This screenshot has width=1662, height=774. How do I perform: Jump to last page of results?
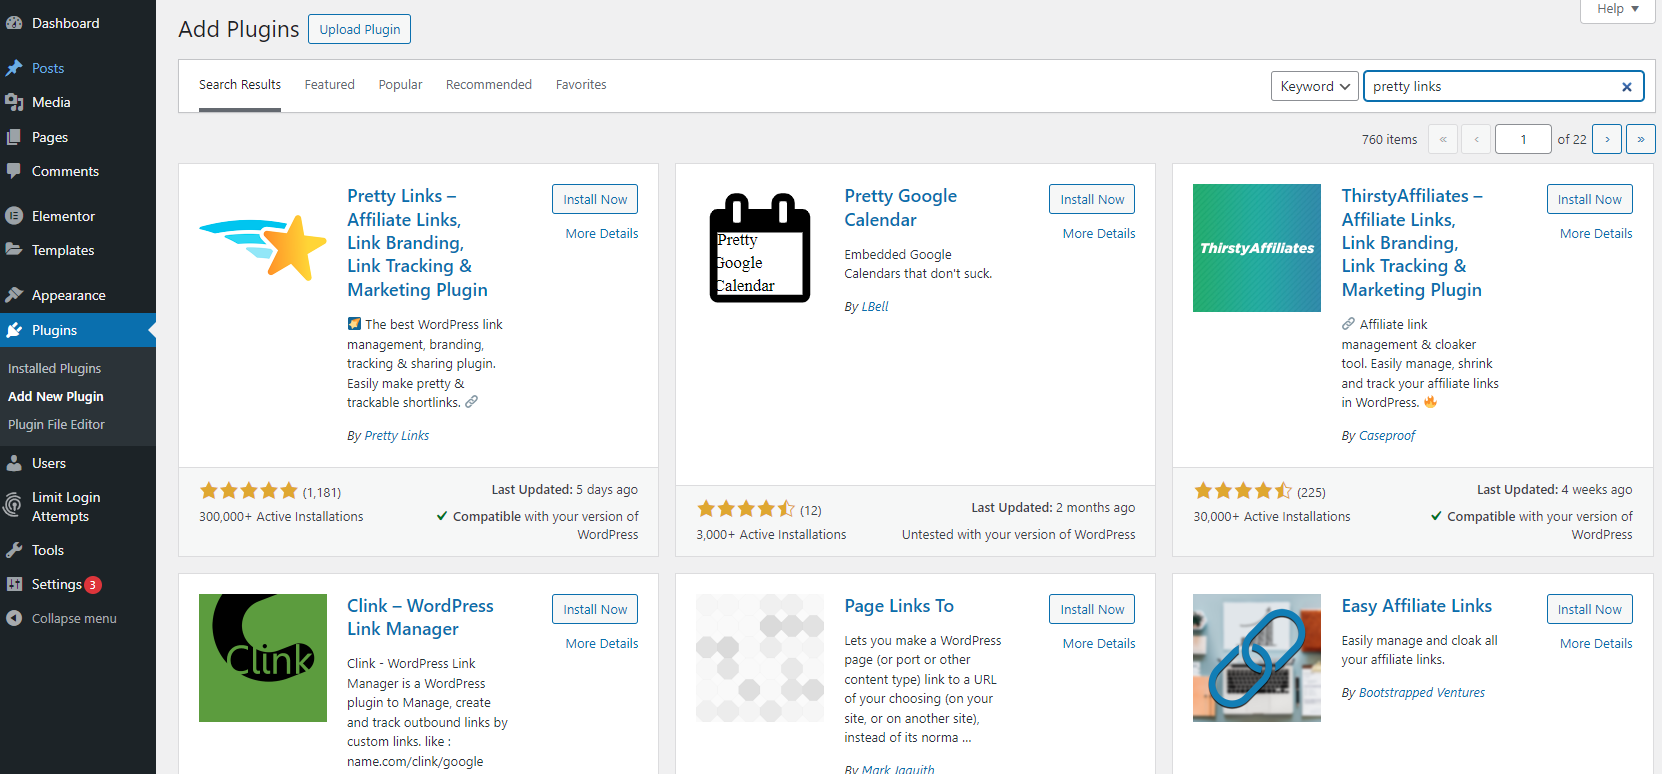pyautogui.click(x=1641, y=139)
